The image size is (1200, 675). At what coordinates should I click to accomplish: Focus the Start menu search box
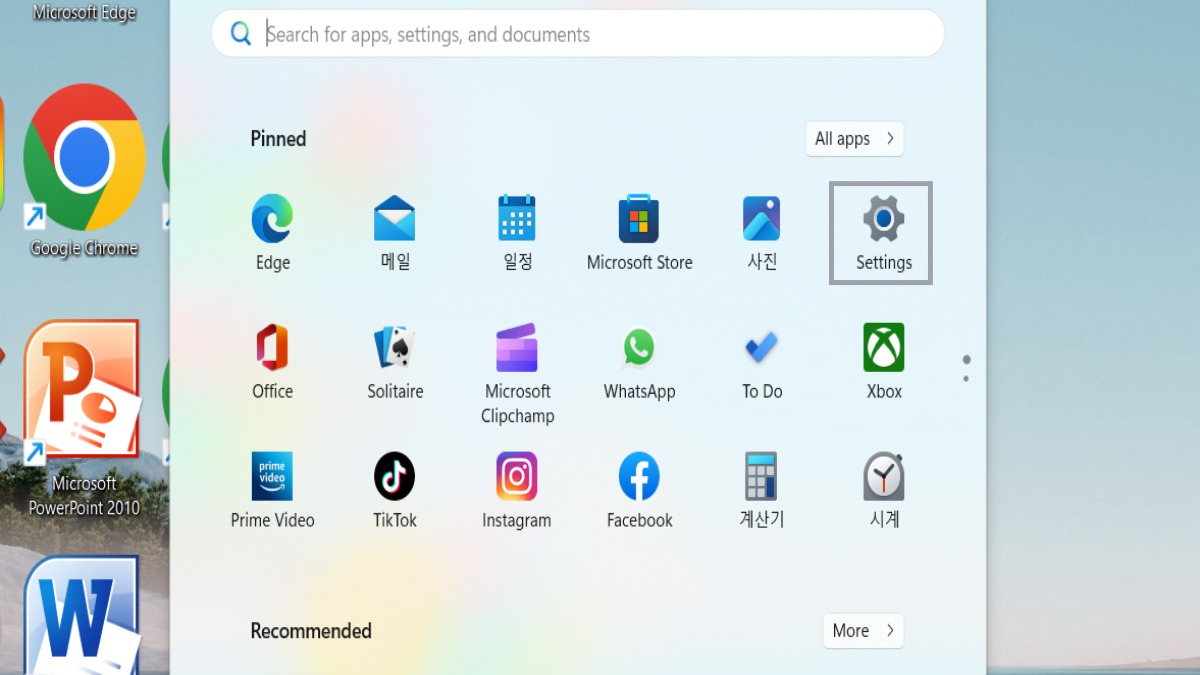coord(578,34)
